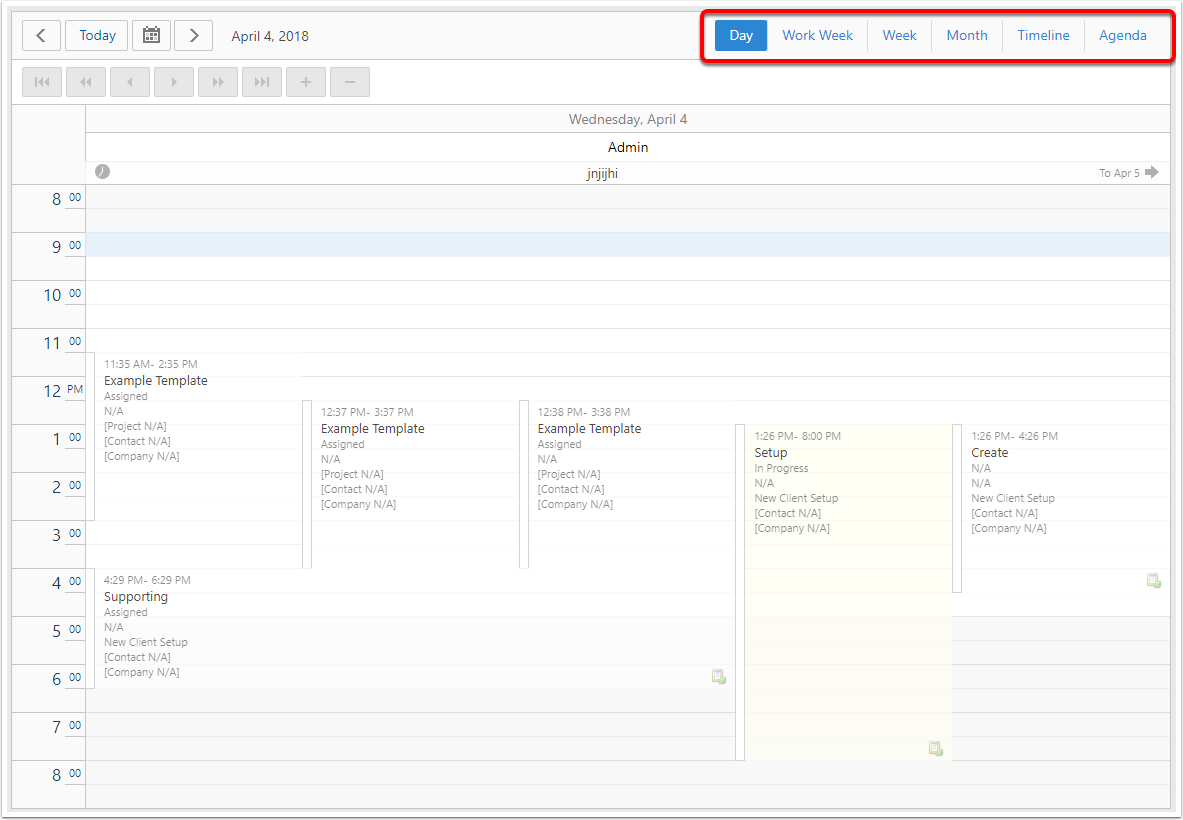Open the Setup In Progress appointment
This screenshot has height=820, width=1183.
844,592
